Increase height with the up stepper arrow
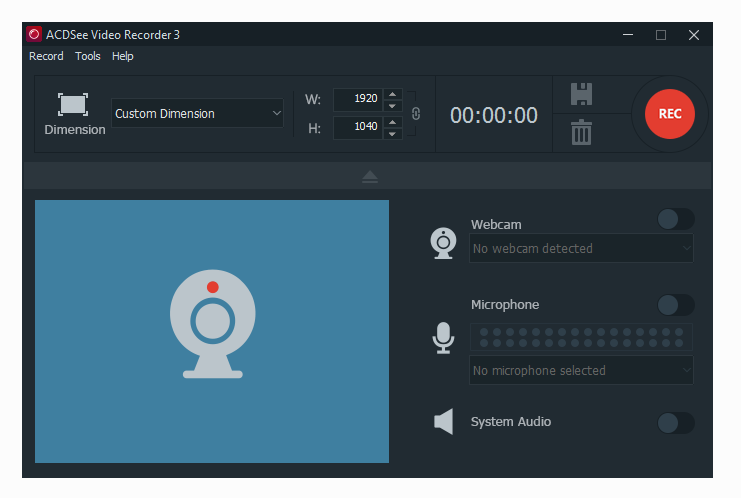Screen dimensions: 741x498 [x=392, y=122]
